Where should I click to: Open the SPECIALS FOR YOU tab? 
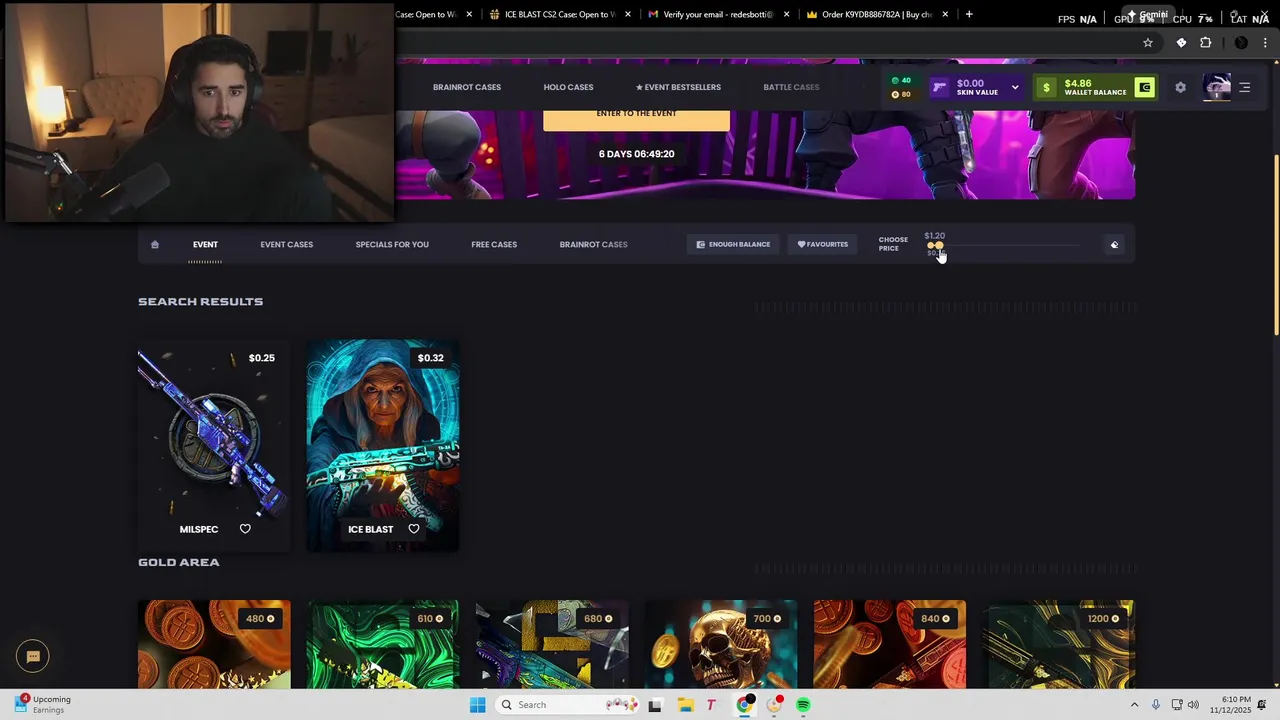tap(392, 244)
